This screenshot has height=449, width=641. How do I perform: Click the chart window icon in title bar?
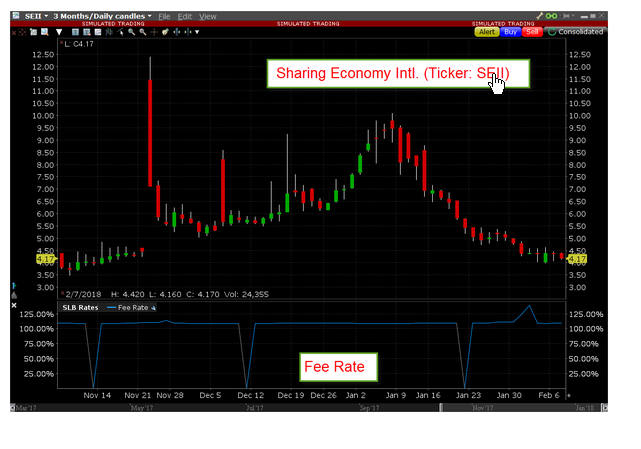click(x=16, y=16)
